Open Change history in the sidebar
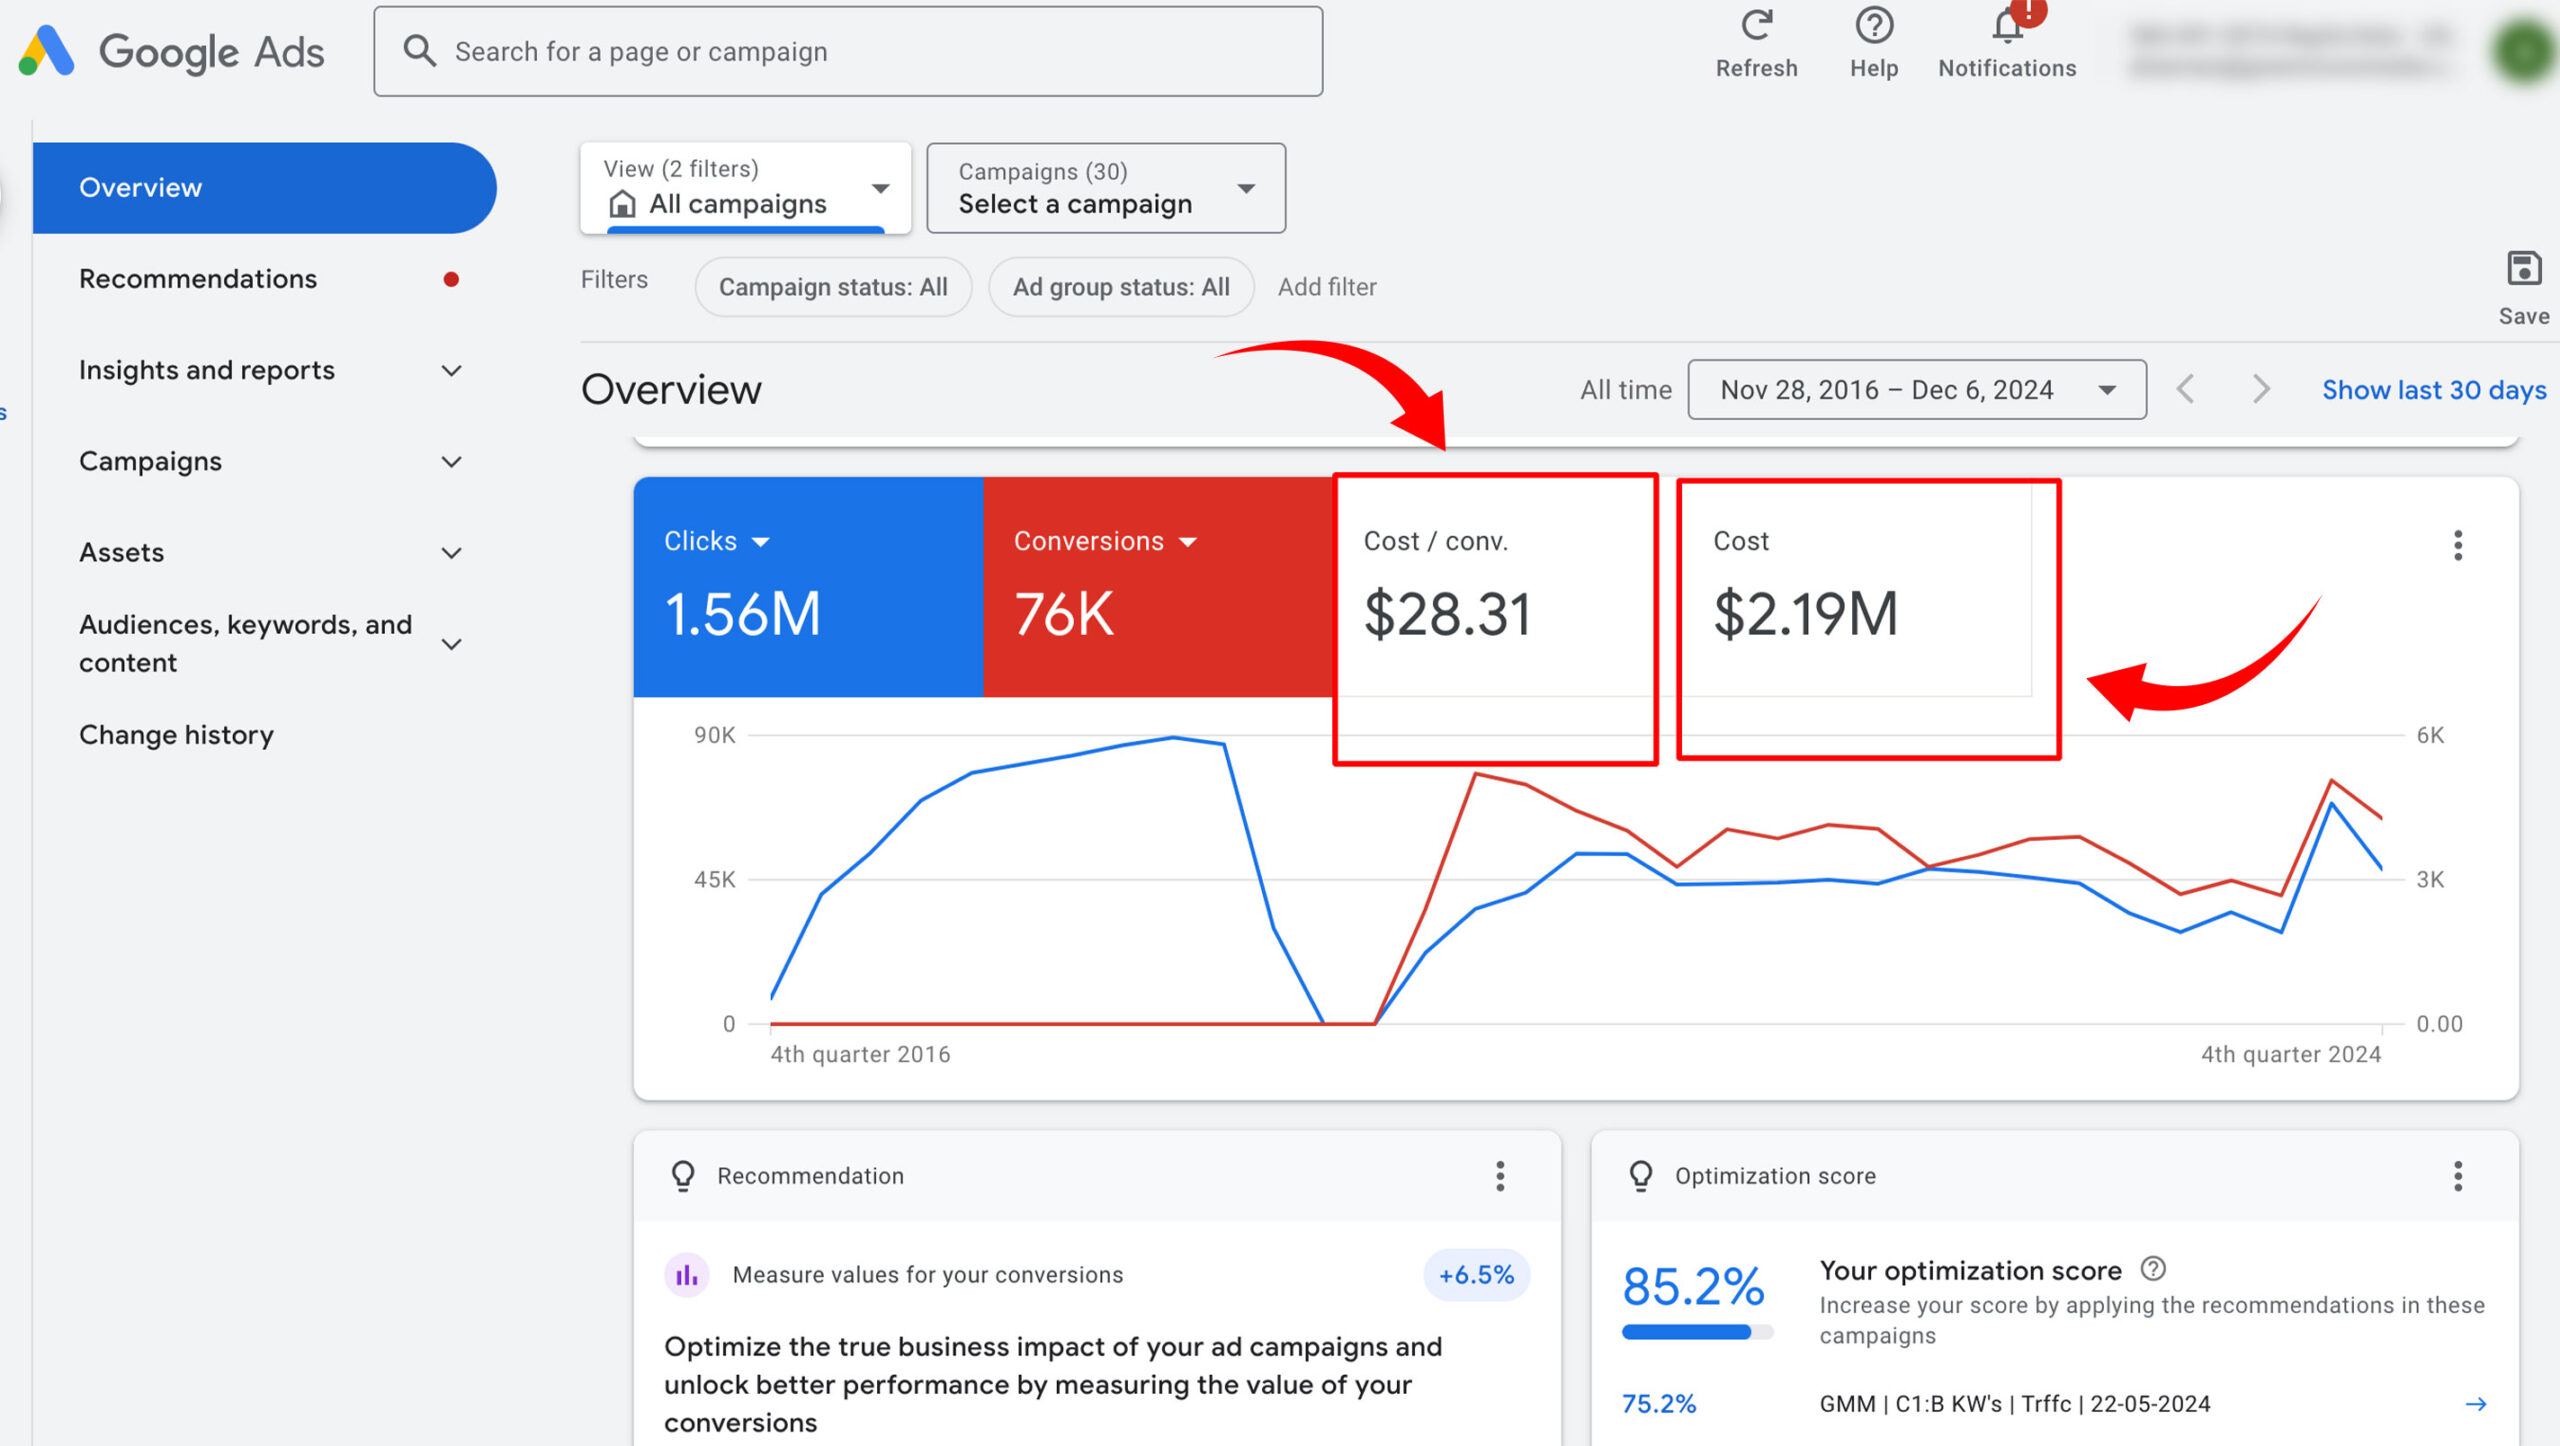The image size is (2560, 1446). [x=176, y=735]
